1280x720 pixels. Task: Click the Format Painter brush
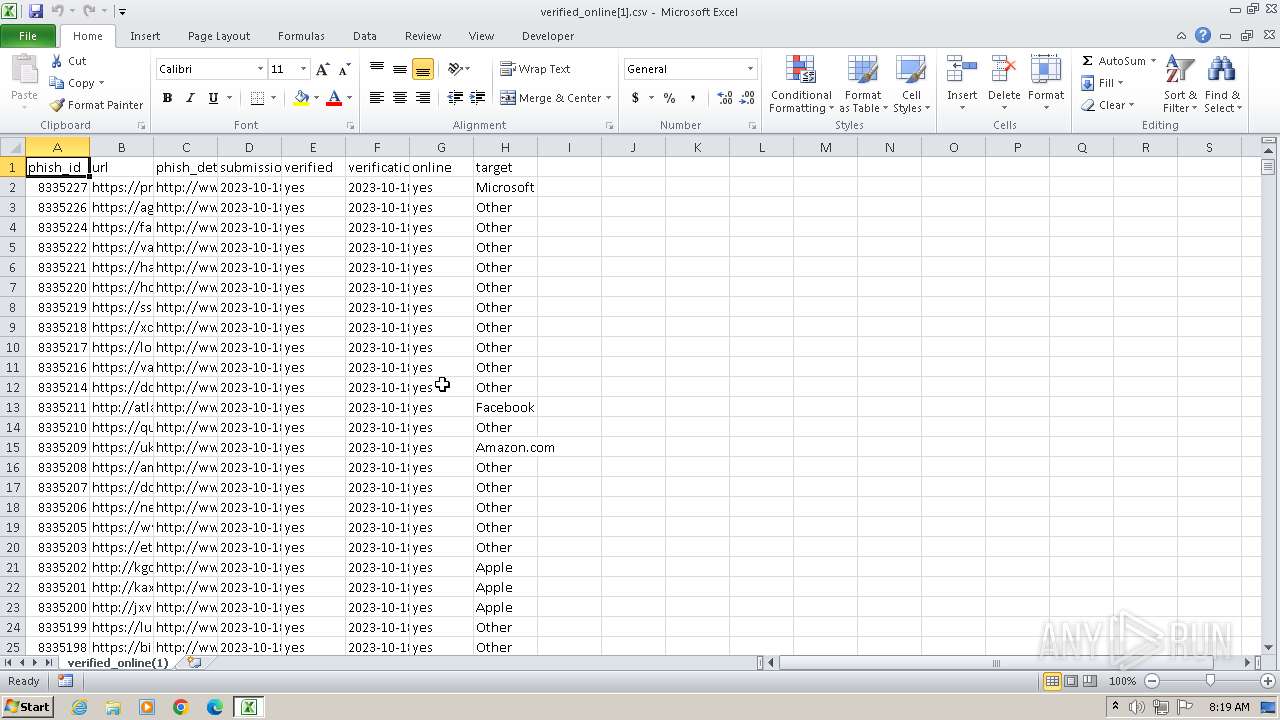(x=57, y=105)
